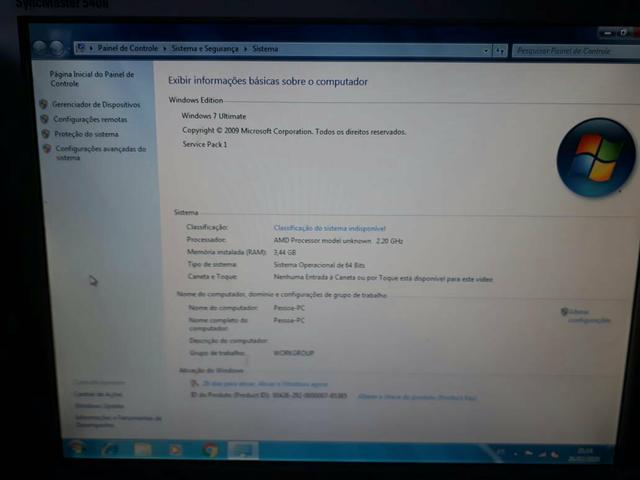Expand arrow before Painel de Controle breadcrumb
The image size is (640, 480).
point(91,48)
